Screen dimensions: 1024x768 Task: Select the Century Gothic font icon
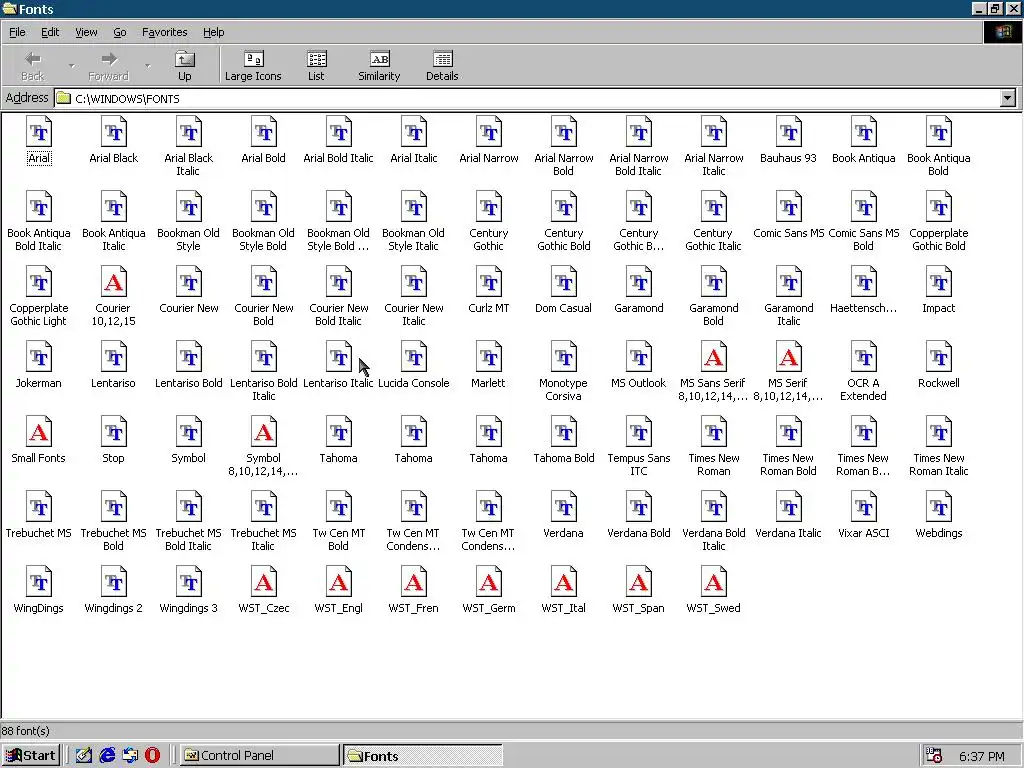[x=488, y=208]
